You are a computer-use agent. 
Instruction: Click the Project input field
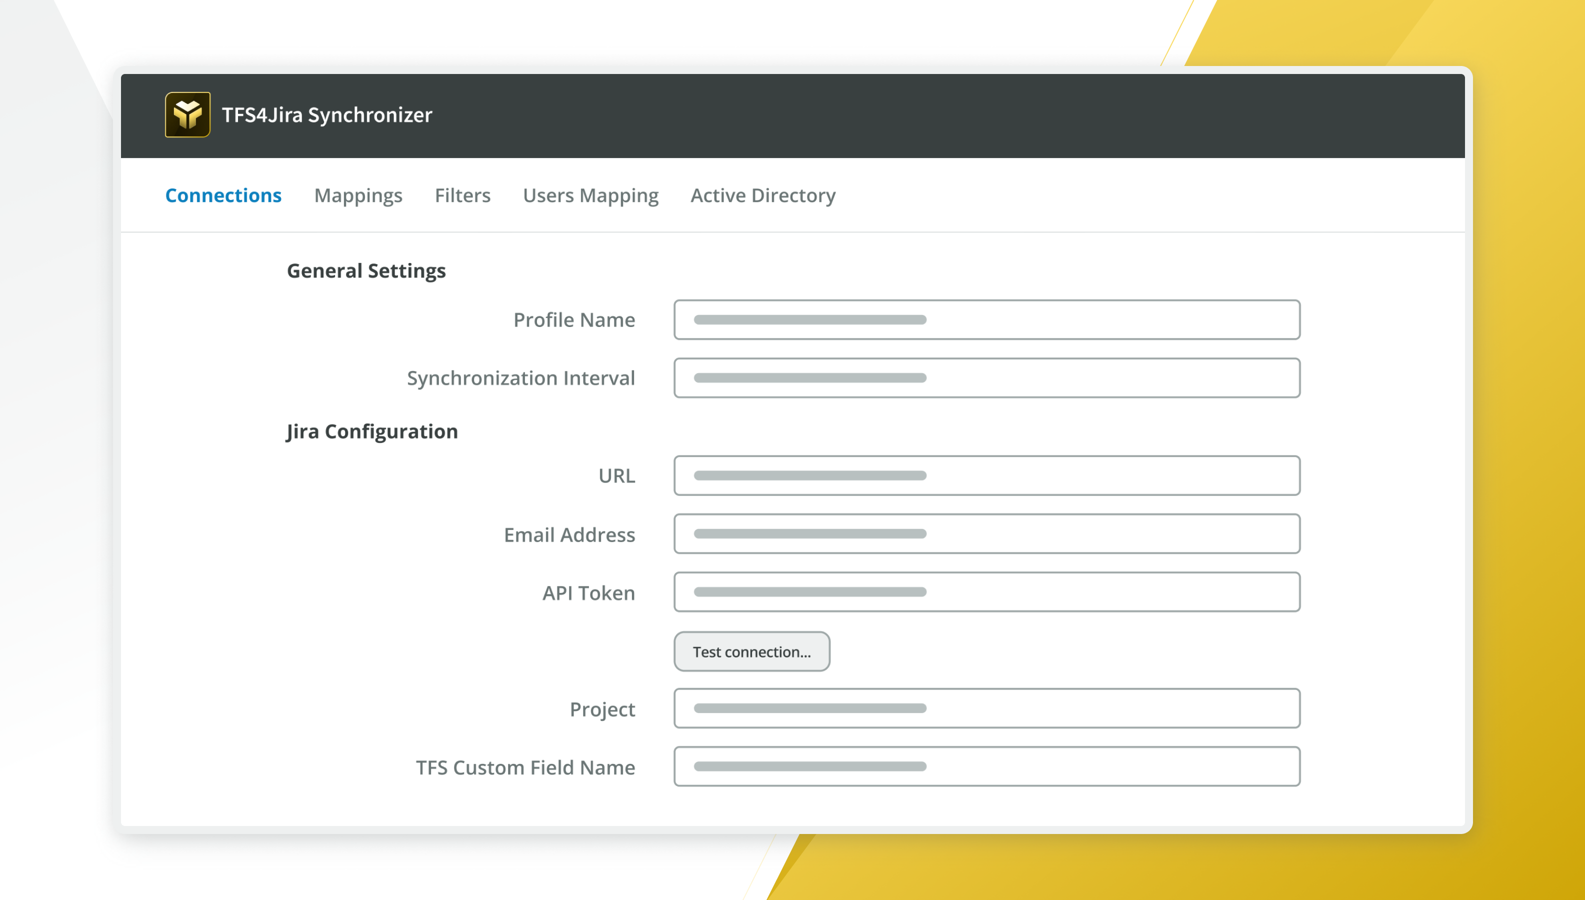pyautogui.click(x=986, y=708)
